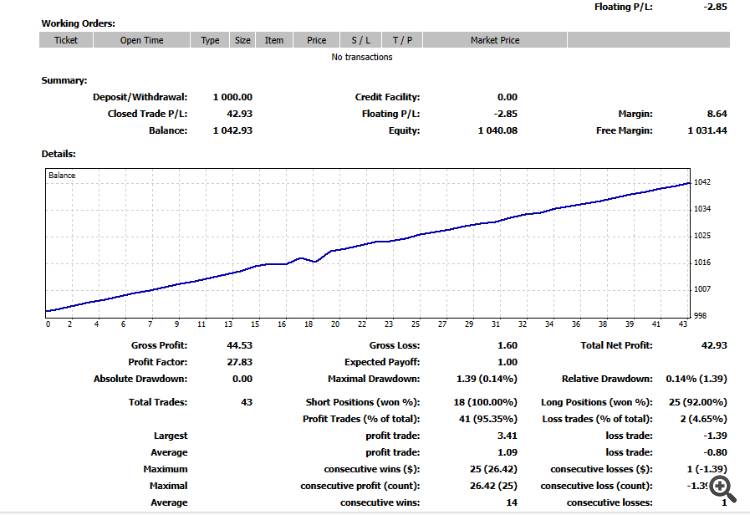Screen dimensions: 750x515
Task: Click the Total Trades value 43
Action: (246, 402)
